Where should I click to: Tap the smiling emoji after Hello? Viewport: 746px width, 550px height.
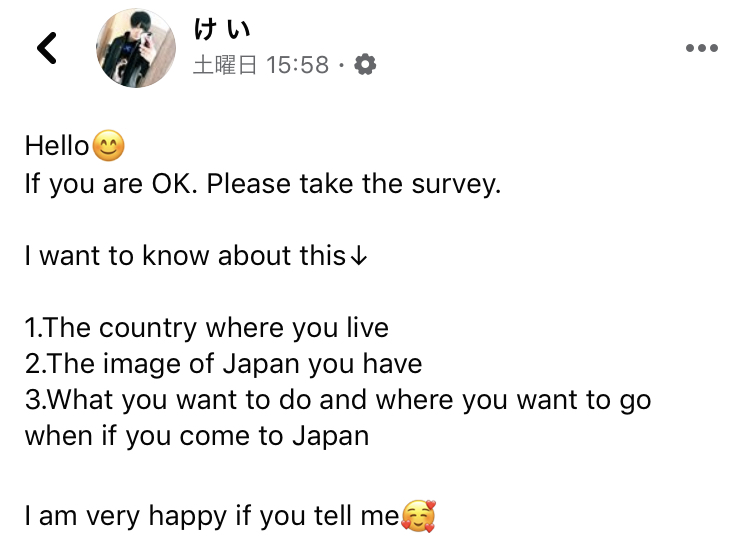[108, 145]
